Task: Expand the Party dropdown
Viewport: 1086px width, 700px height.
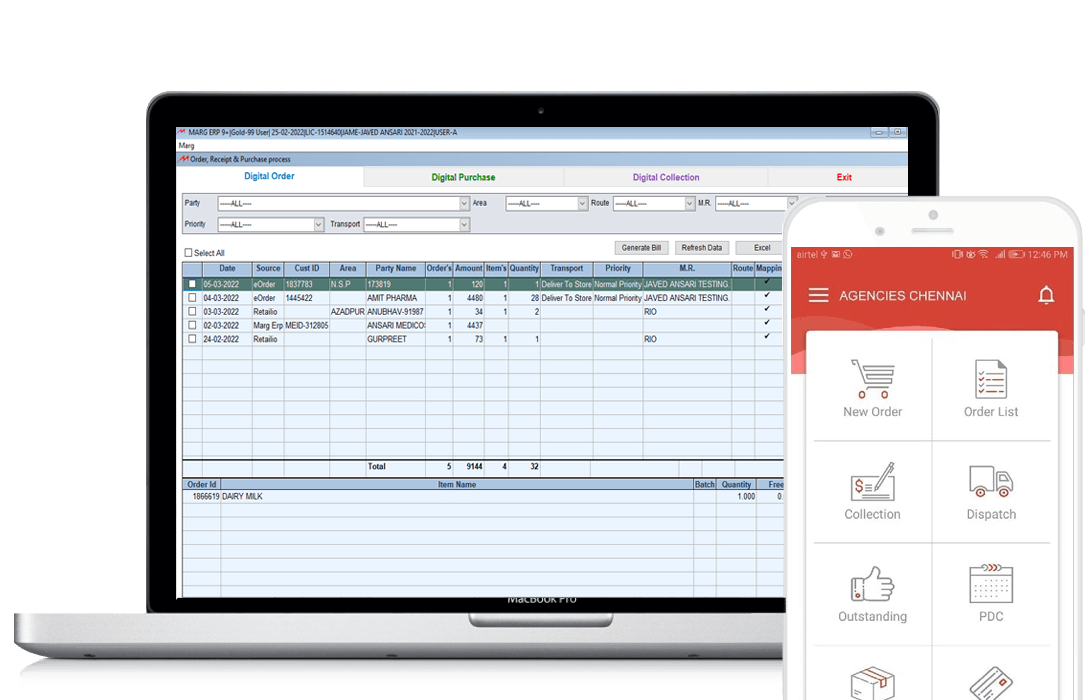Action: tap(463, 204)
